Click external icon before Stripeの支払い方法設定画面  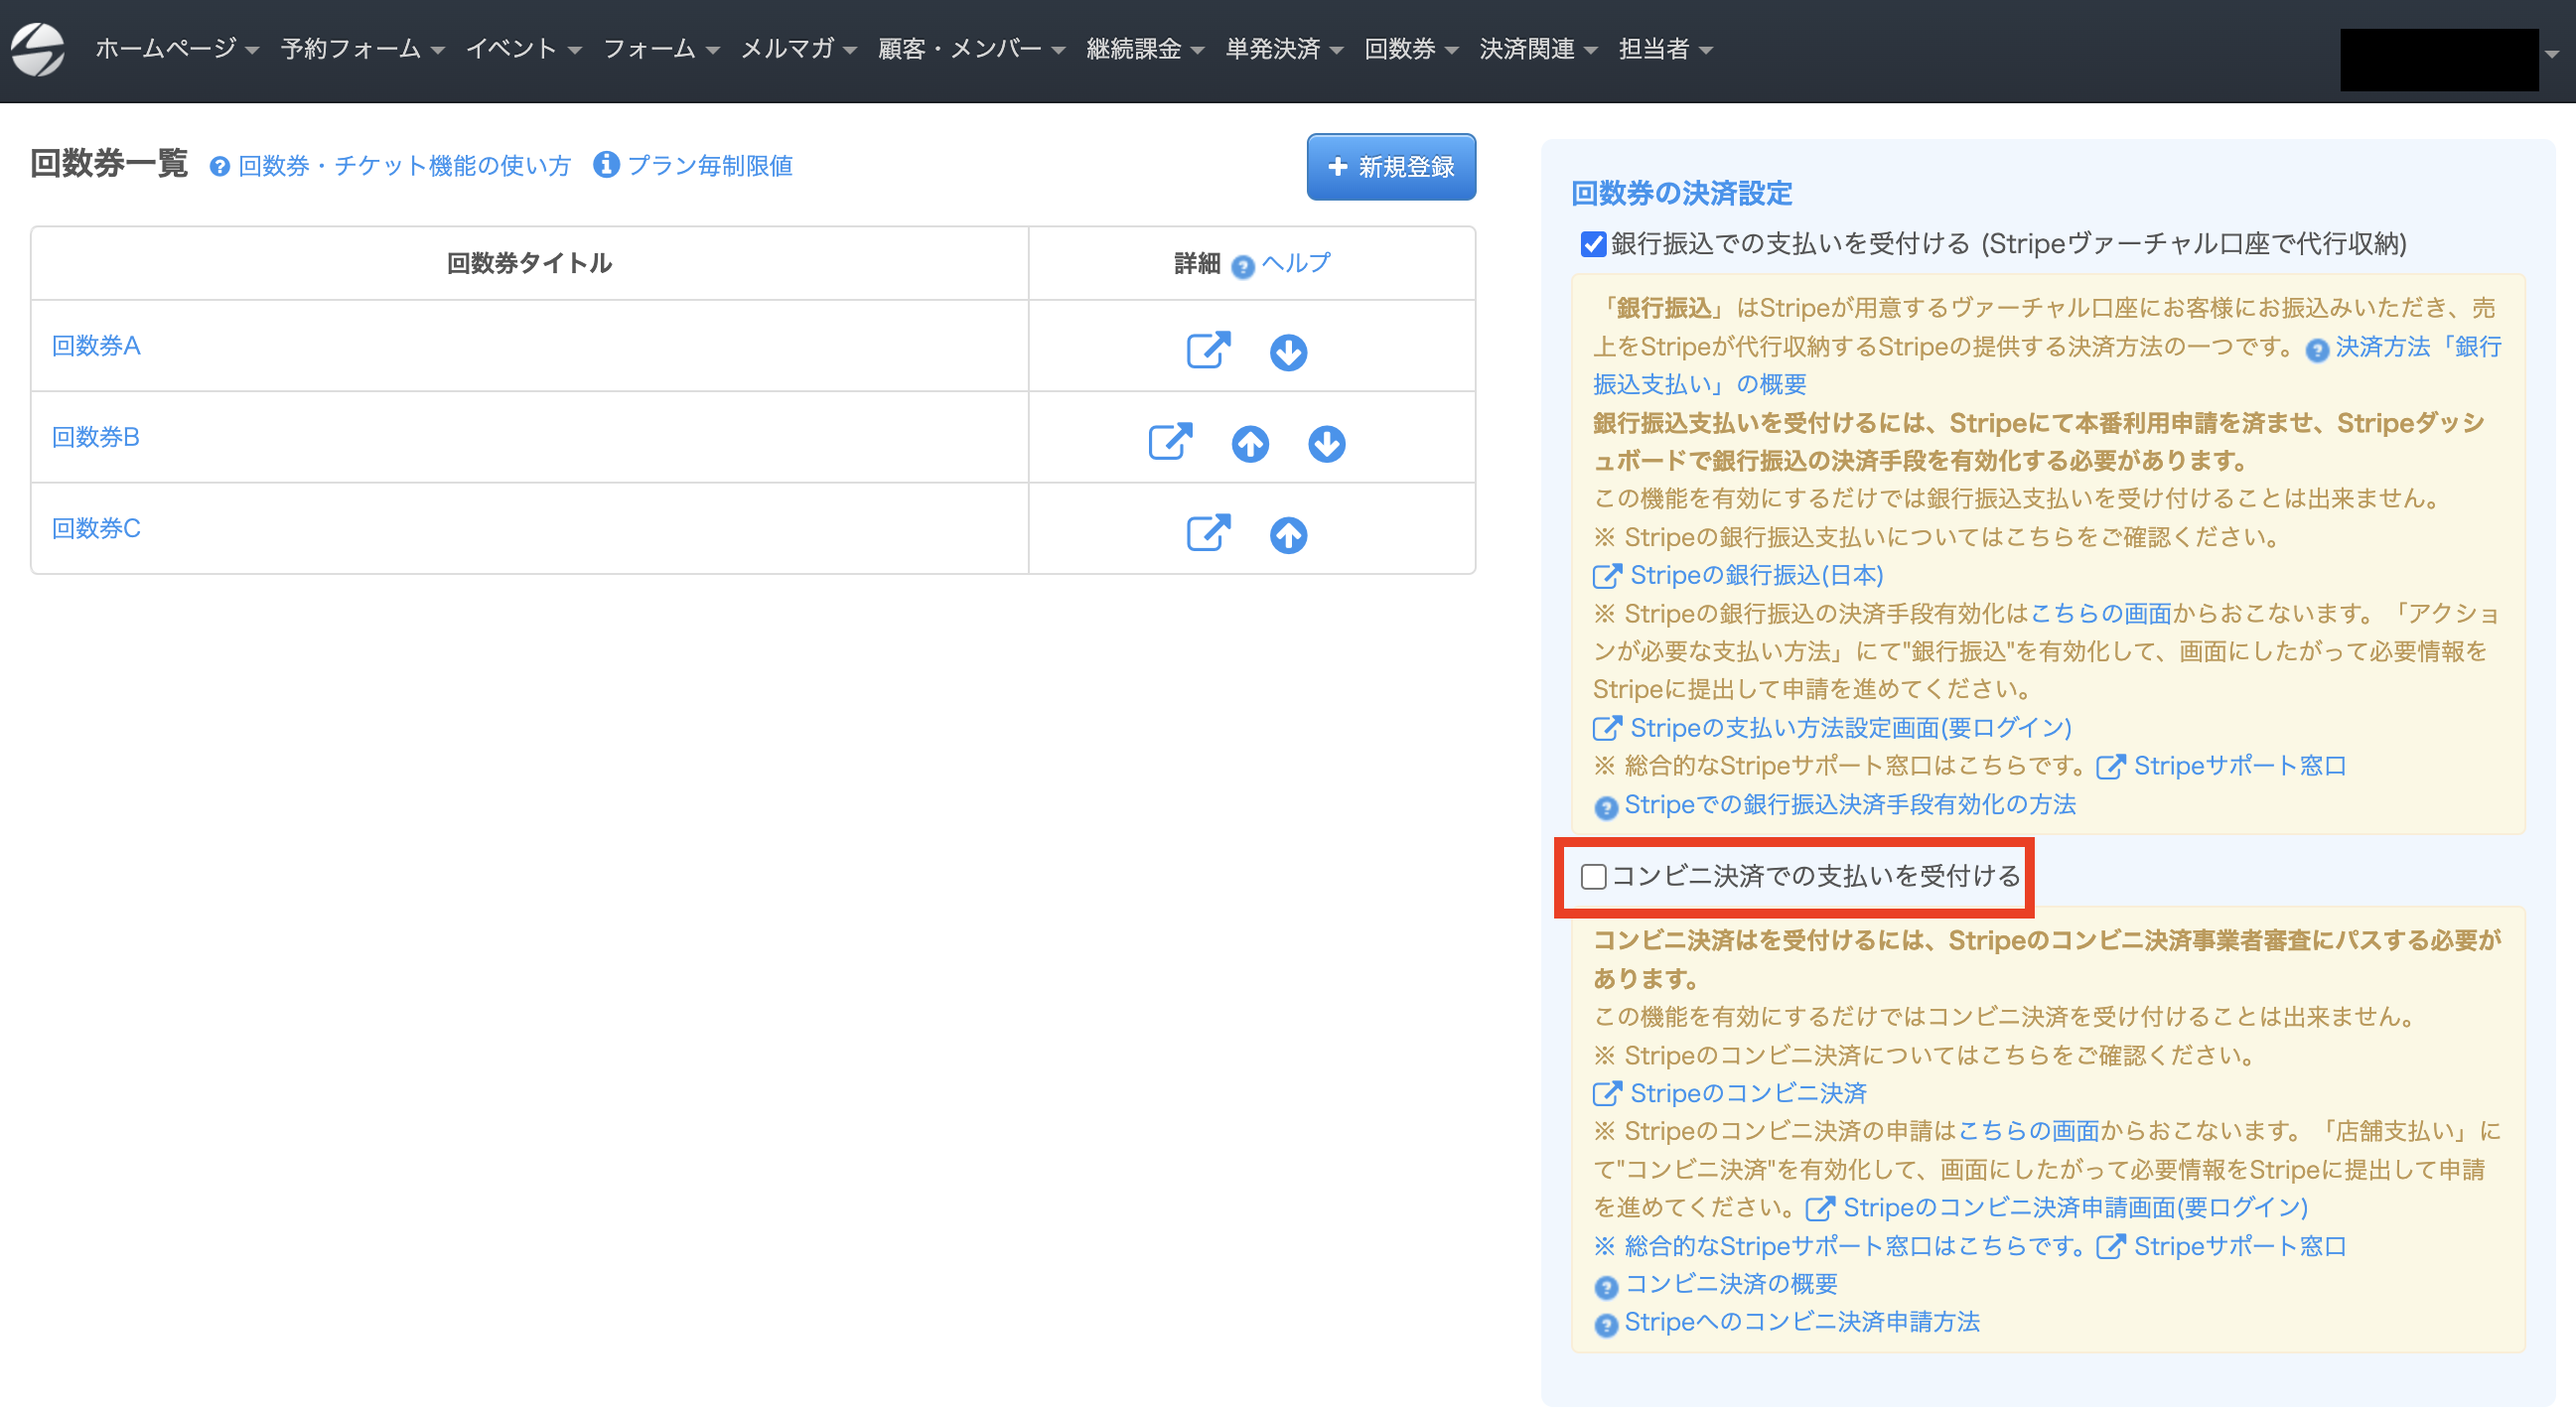pyautogui.click(x=1606, y=728)
